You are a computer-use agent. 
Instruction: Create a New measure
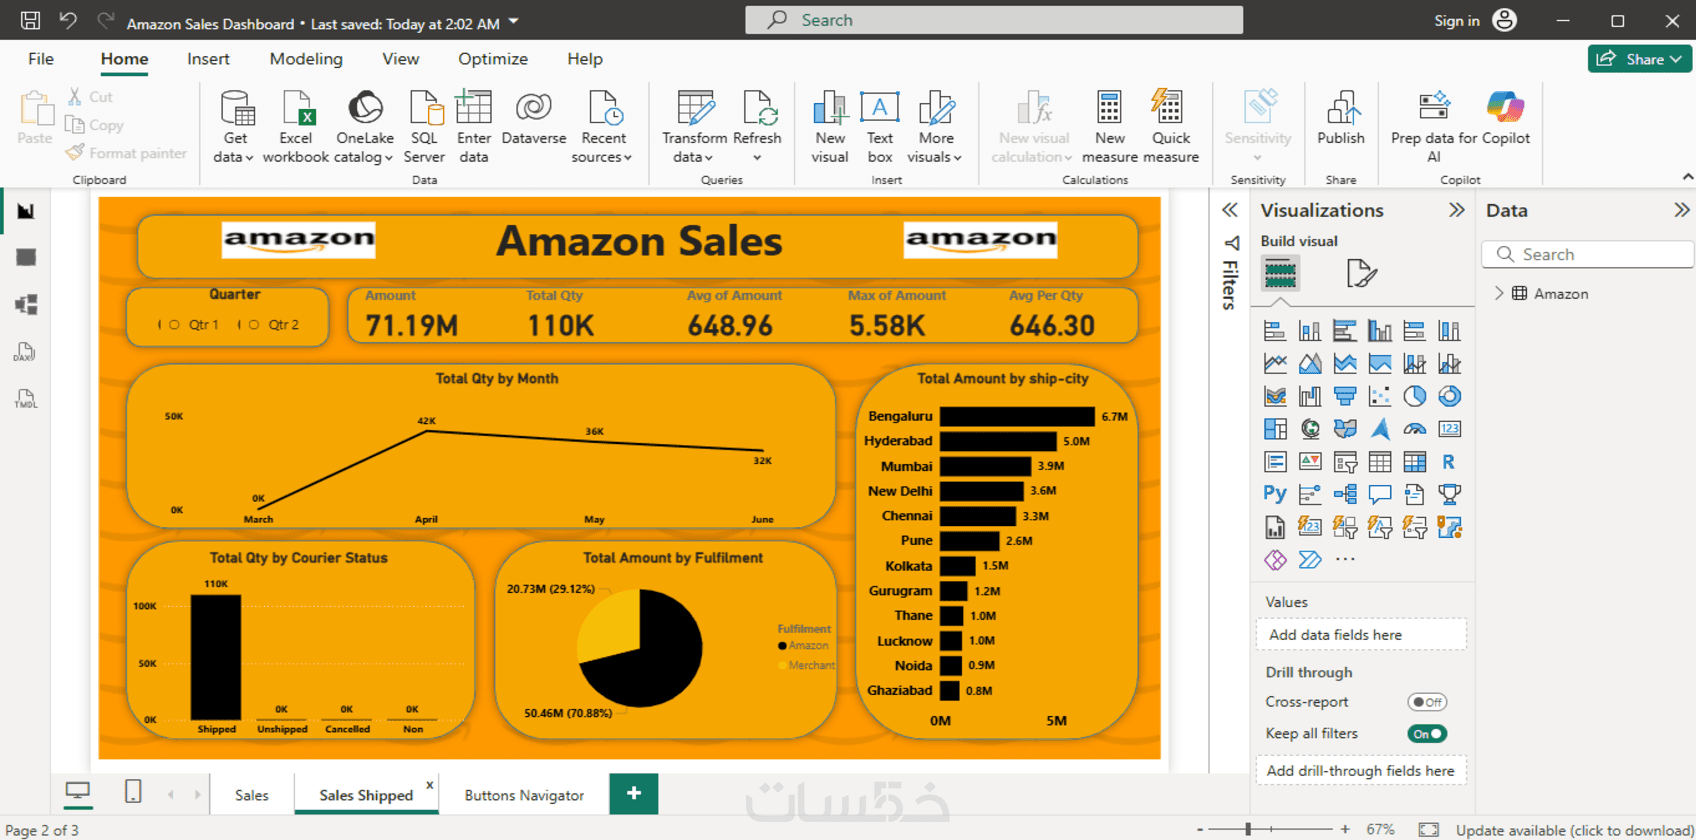point(1110,127)
